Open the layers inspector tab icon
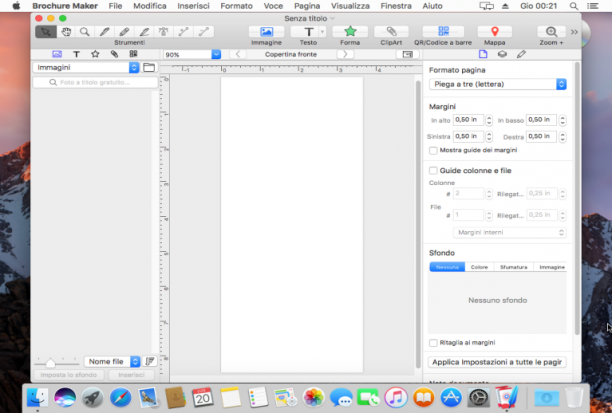This screenshot has height=413, width=612. [502, 54]
